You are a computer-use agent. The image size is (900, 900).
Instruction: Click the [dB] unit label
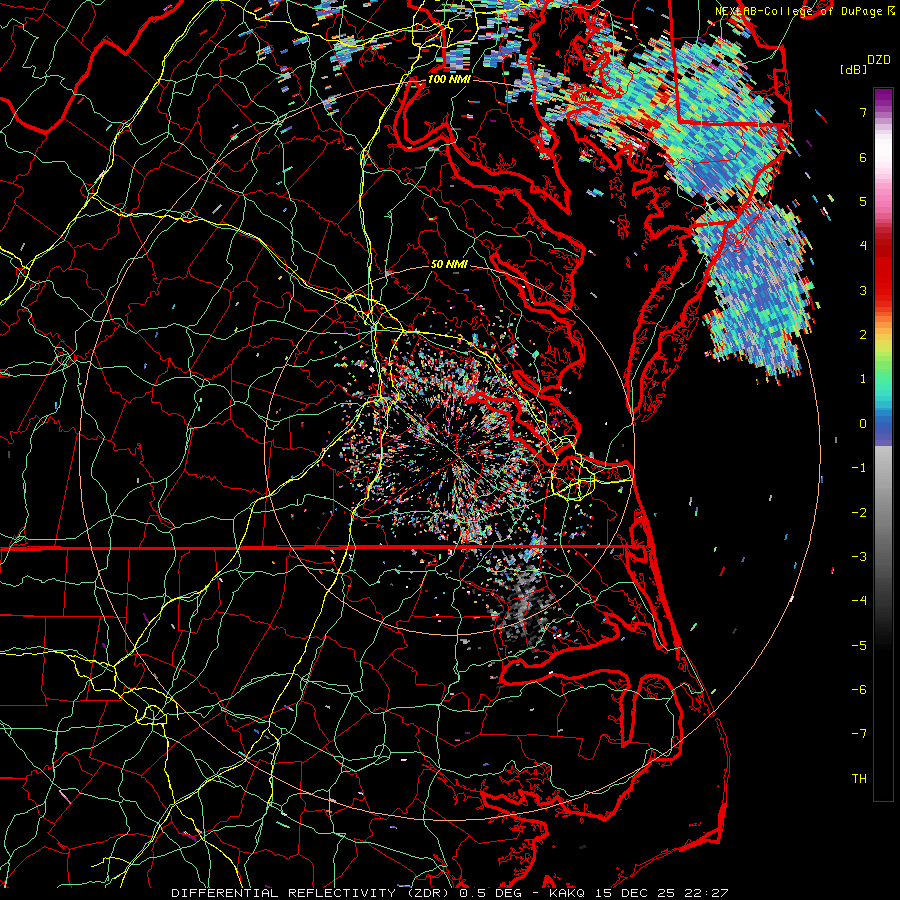point(853,70)
